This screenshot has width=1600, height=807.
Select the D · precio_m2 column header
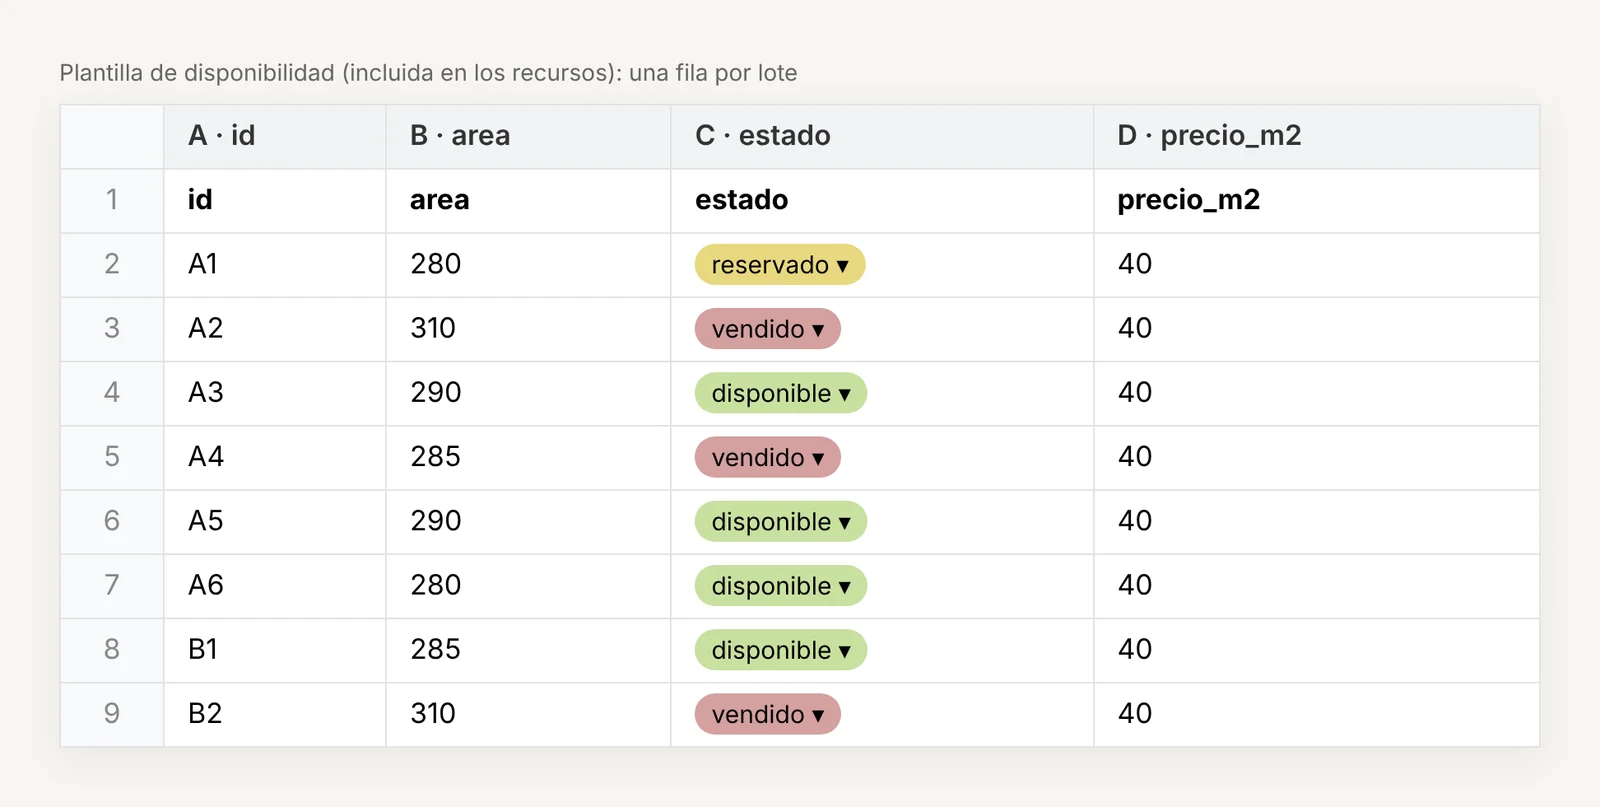(x=1316, y=136)
